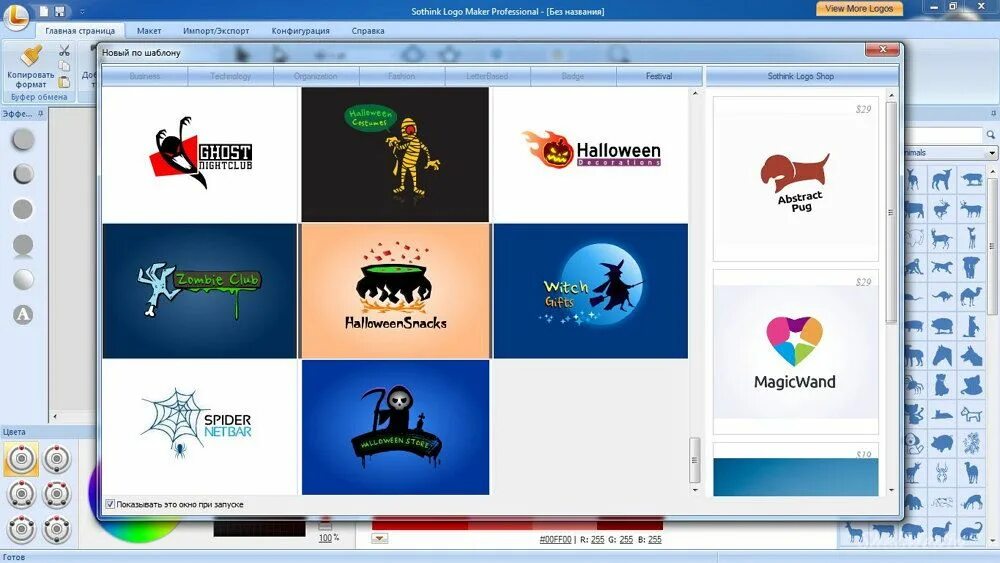Click the Logo Shop scrollbar thumb

coord(891,212)
